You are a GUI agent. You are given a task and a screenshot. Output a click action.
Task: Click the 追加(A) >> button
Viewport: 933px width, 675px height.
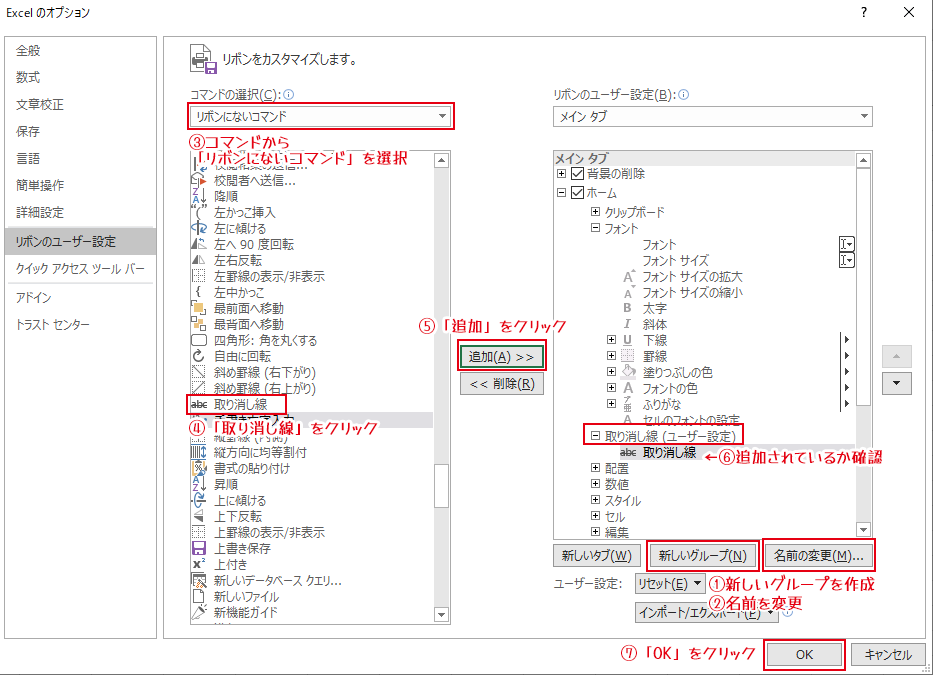501,357
